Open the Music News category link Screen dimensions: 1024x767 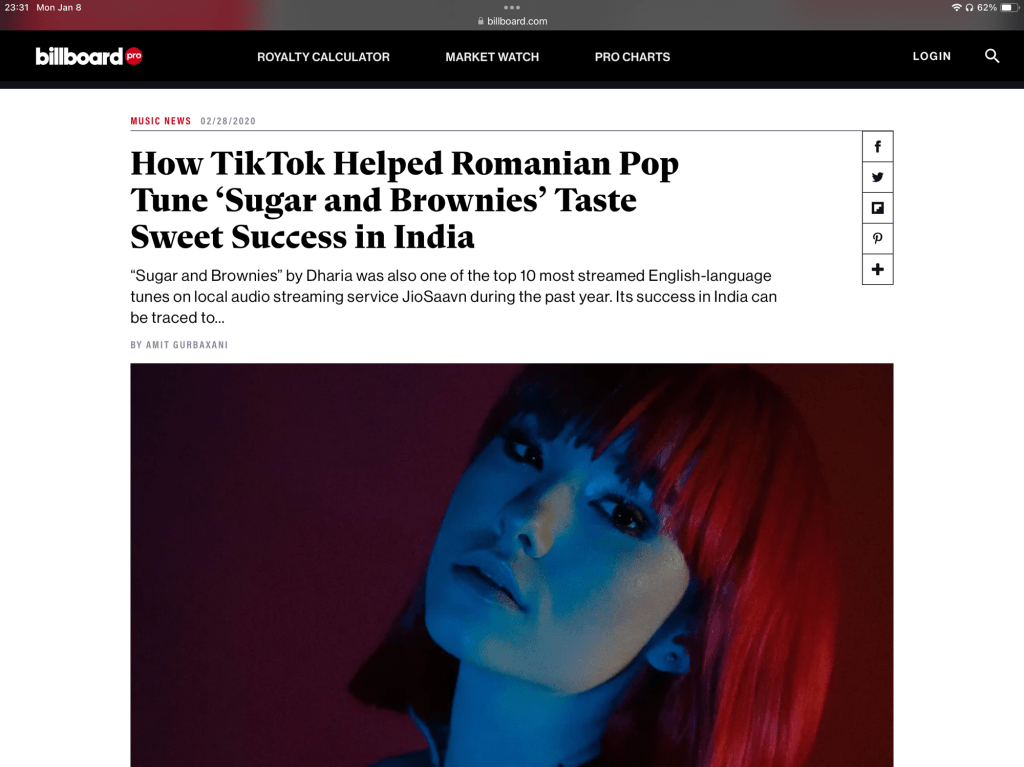(x=161, y=121)
